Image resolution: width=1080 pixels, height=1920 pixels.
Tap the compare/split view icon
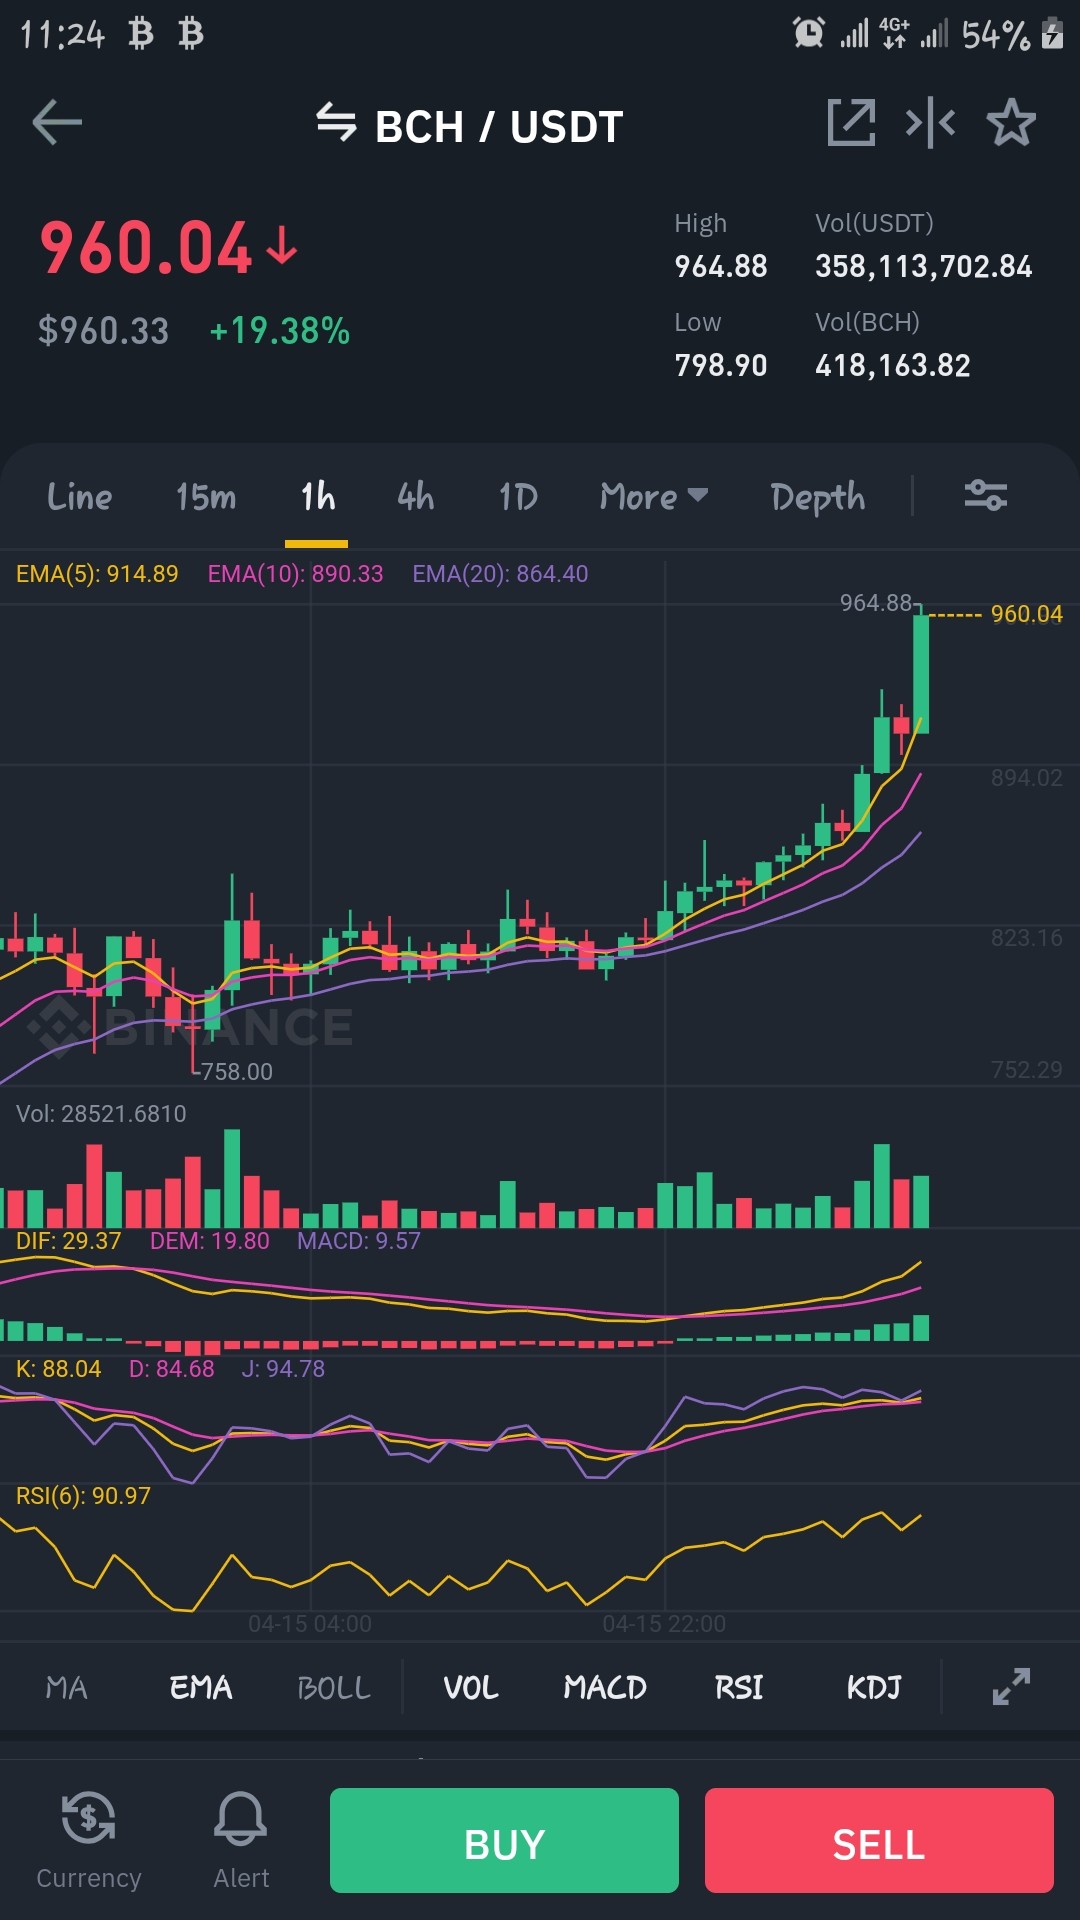930,123
